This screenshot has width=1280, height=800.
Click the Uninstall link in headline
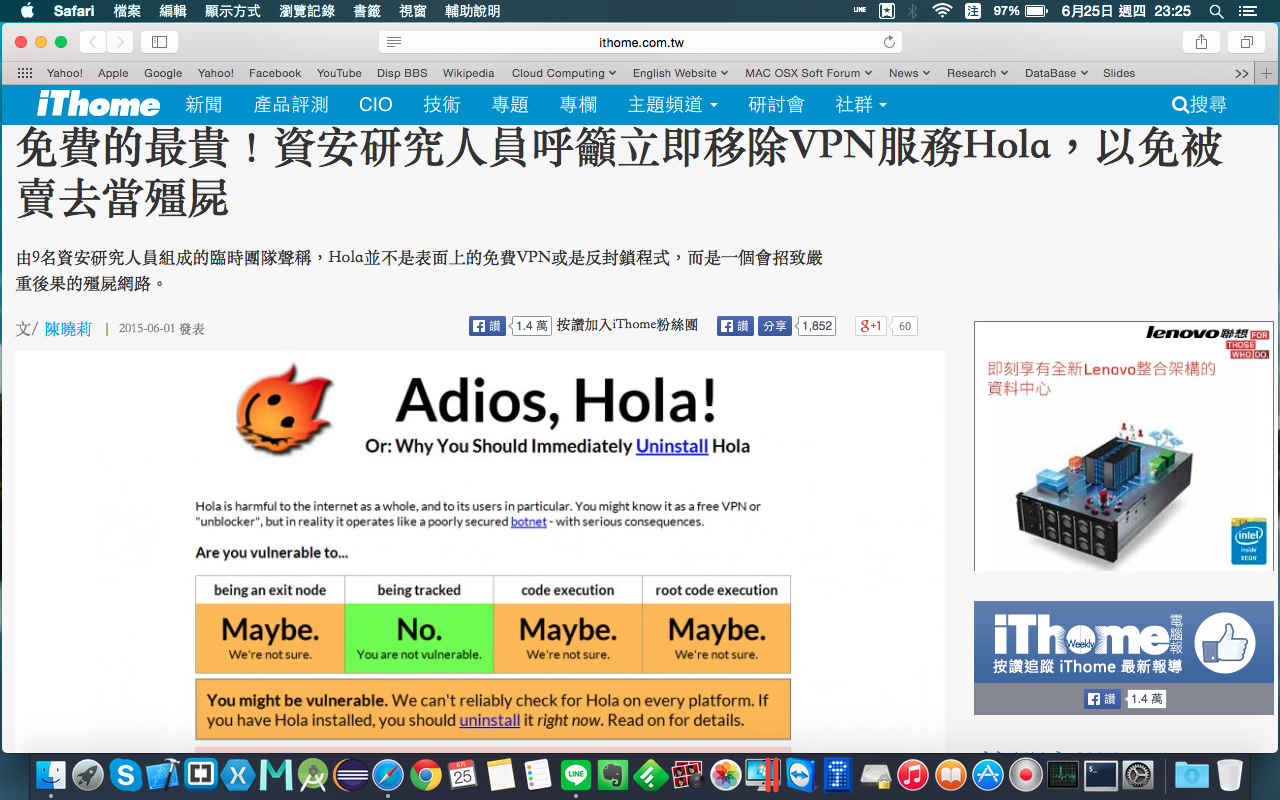click(x=672, y=446)
